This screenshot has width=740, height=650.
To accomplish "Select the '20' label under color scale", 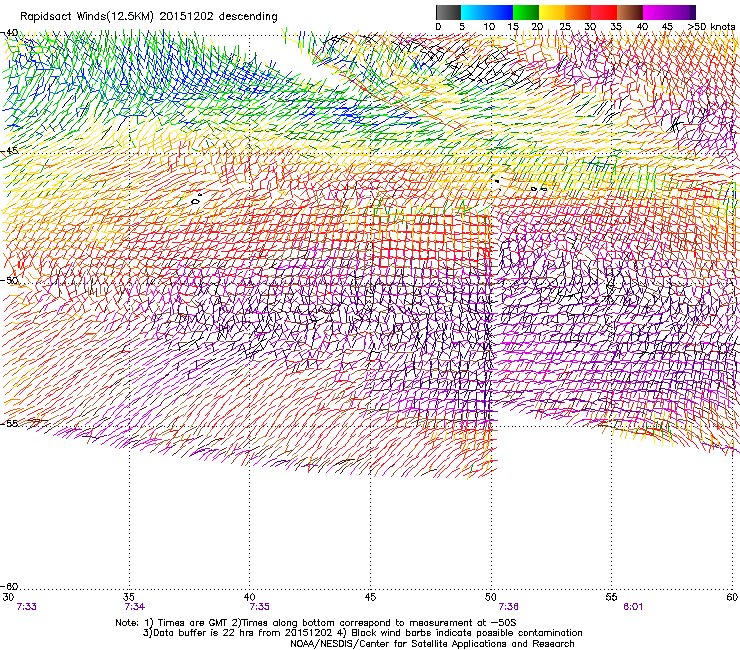I will click(x=538, y=27).
